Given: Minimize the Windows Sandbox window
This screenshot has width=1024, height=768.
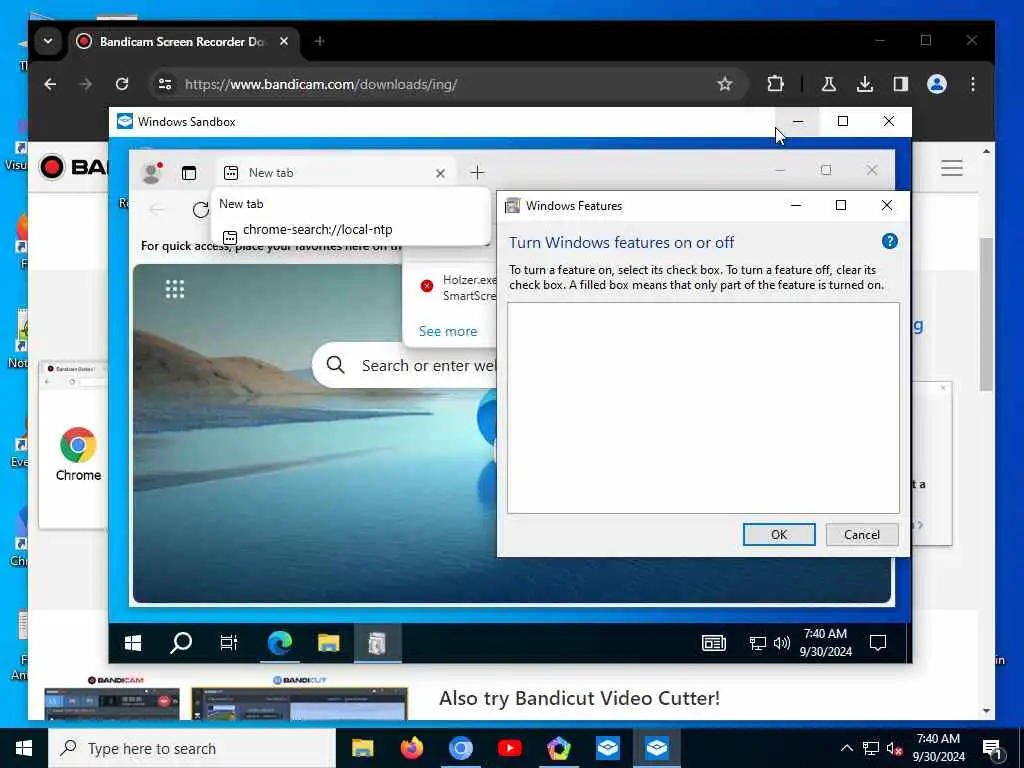Looking at the screenshot, I should click(x=797, y=121).
